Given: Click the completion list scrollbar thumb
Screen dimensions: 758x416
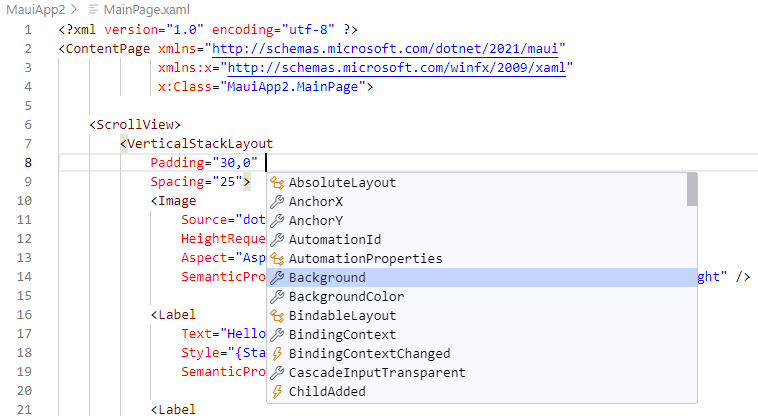Looking at the screenshot, I should point(692,189).
